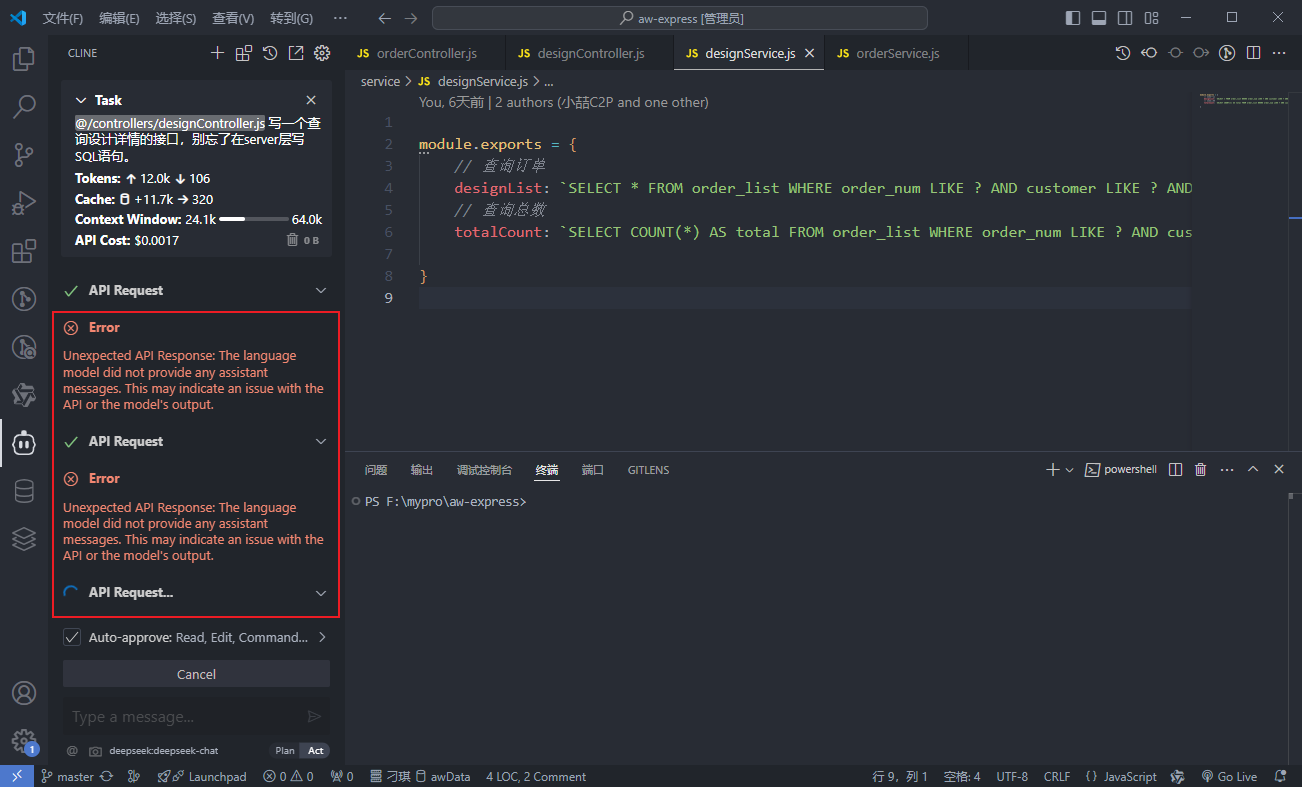Switch Cline to Act mode
This screenshot has height=787, width=1302.
(315, 751)
